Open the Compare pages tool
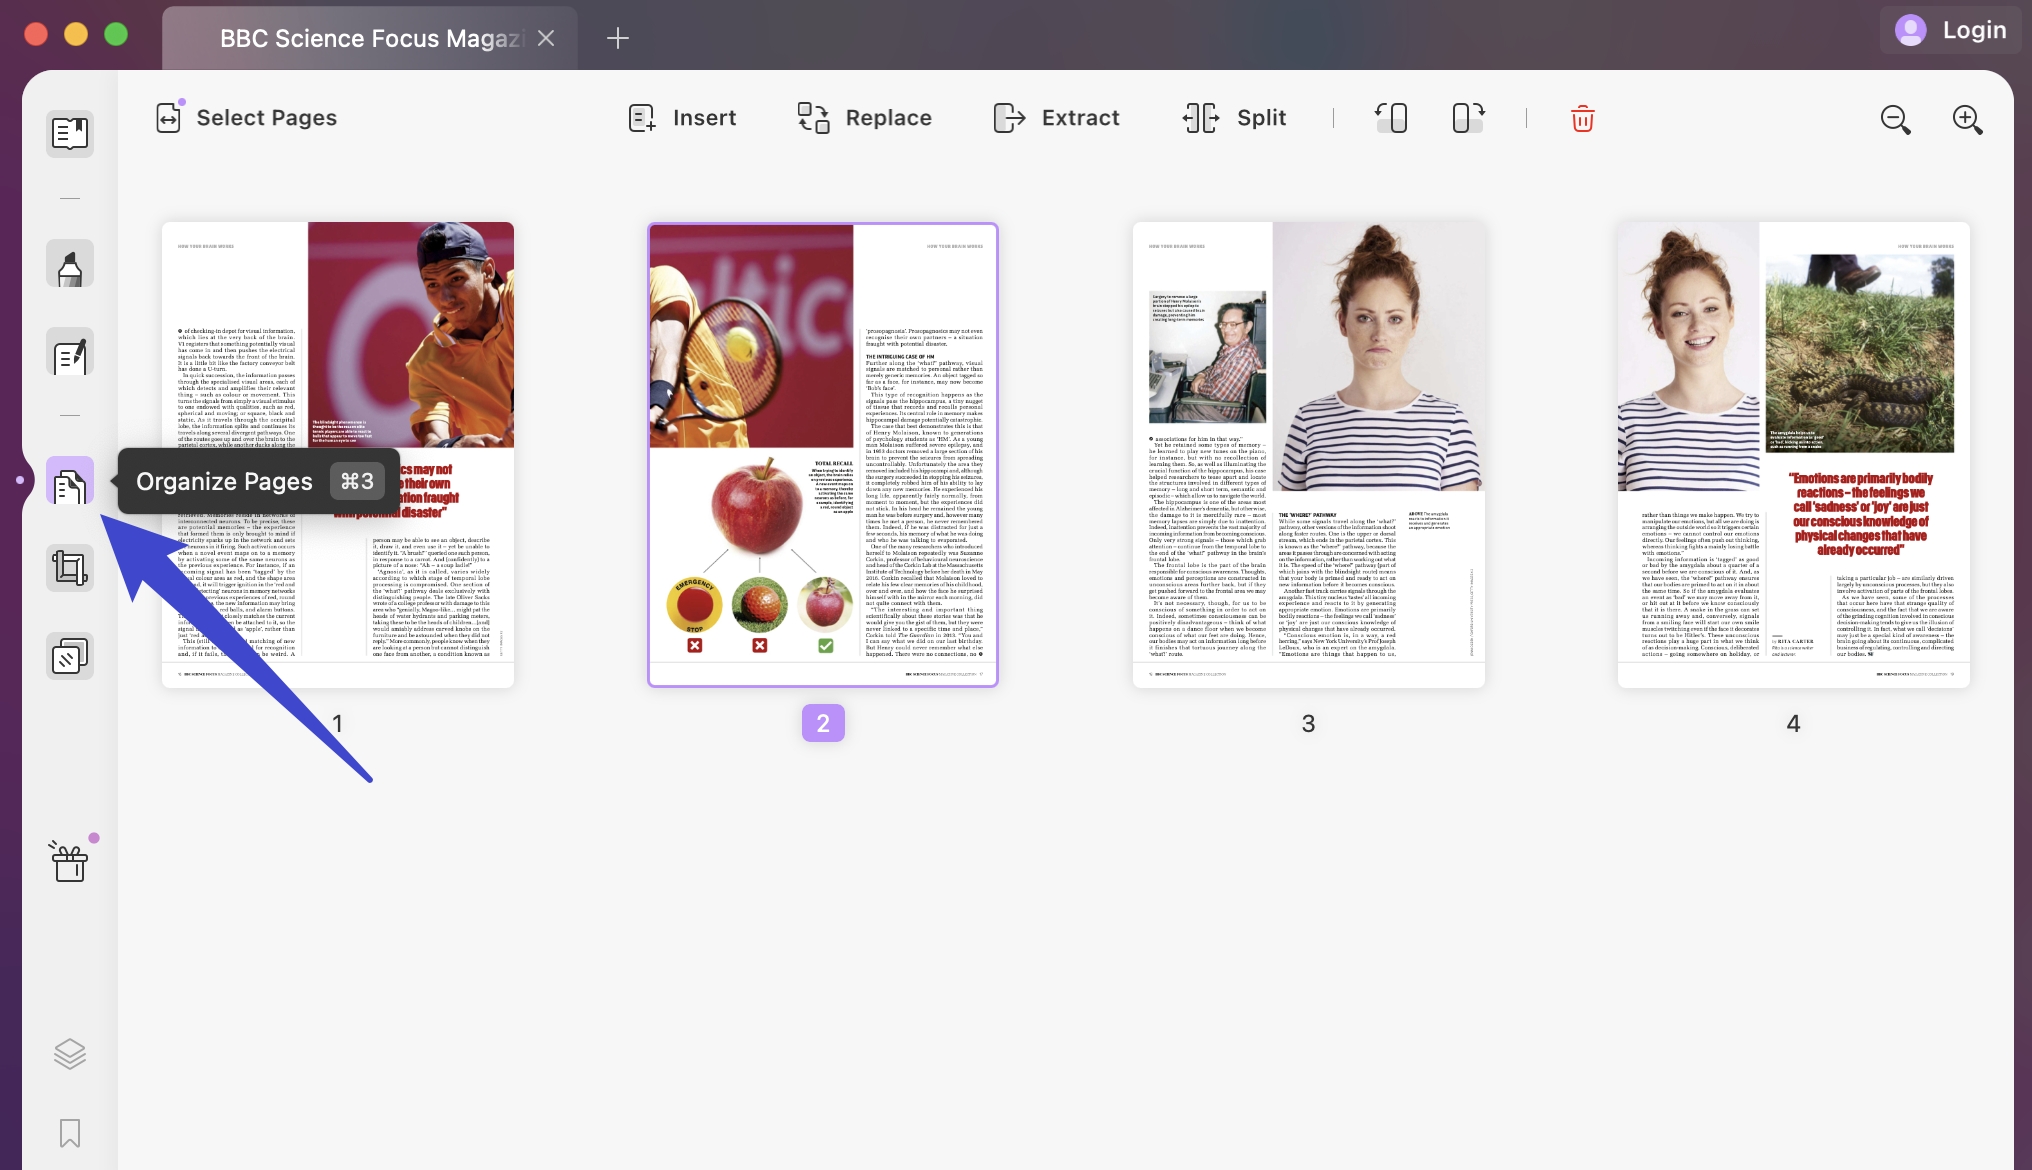Screen dimensions: 2032x1170 coord(70,655)
